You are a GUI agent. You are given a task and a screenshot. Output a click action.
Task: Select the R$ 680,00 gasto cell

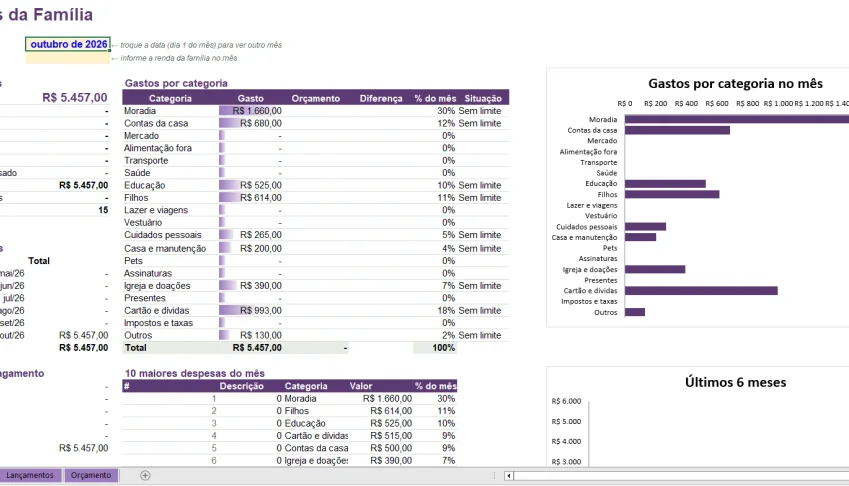[251, 123]
